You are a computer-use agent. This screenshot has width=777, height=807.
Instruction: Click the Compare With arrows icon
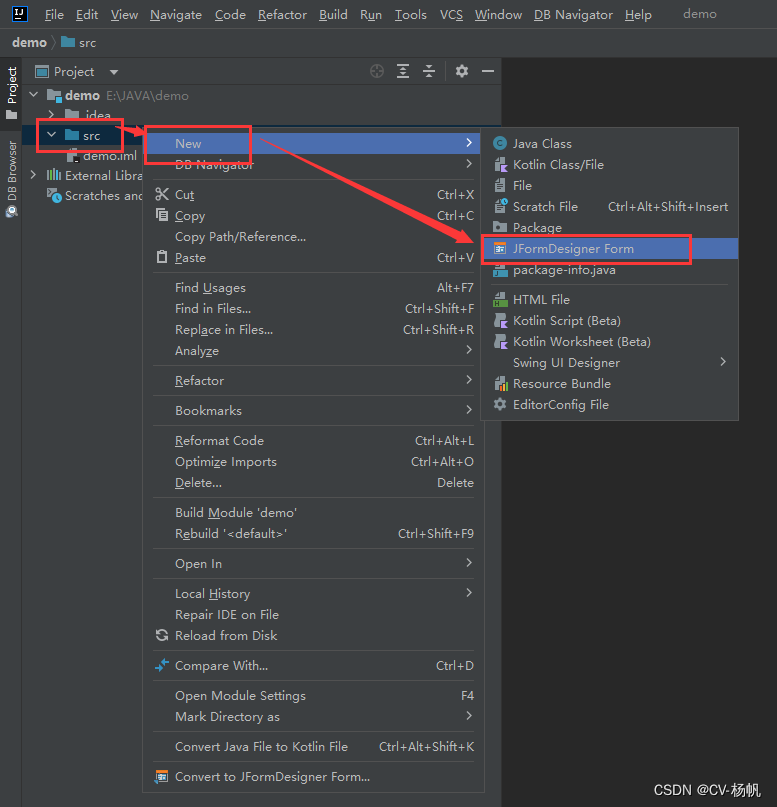pyautogui.click(x=162, y=665)
